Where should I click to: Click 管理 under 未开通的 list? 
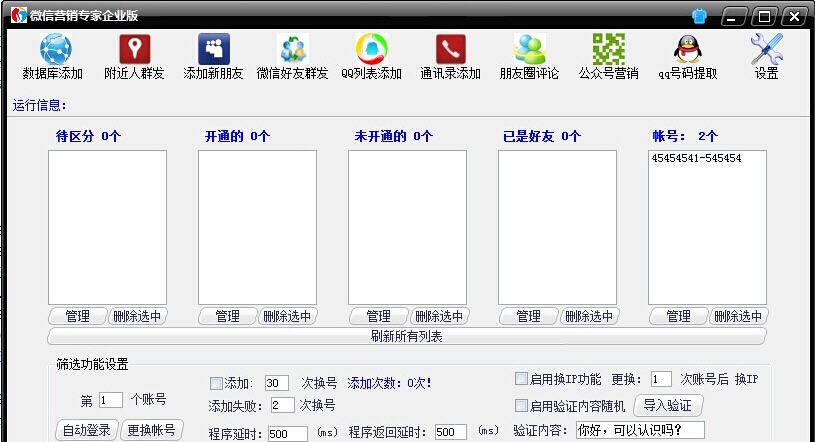(x=378, y=316)
